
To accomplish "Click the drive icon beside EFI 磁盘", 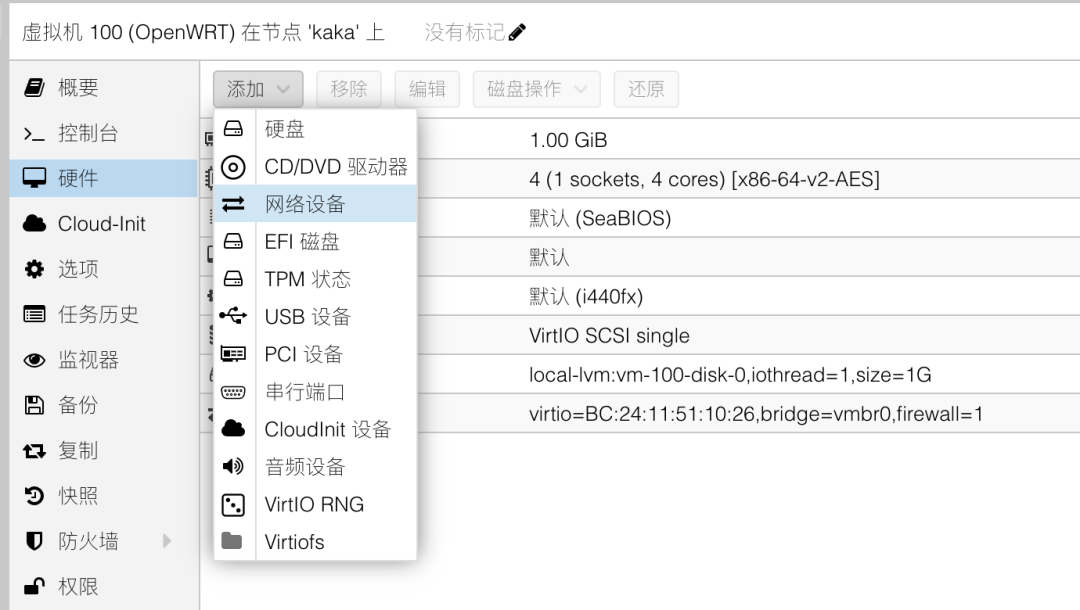I will click(233, 242).
